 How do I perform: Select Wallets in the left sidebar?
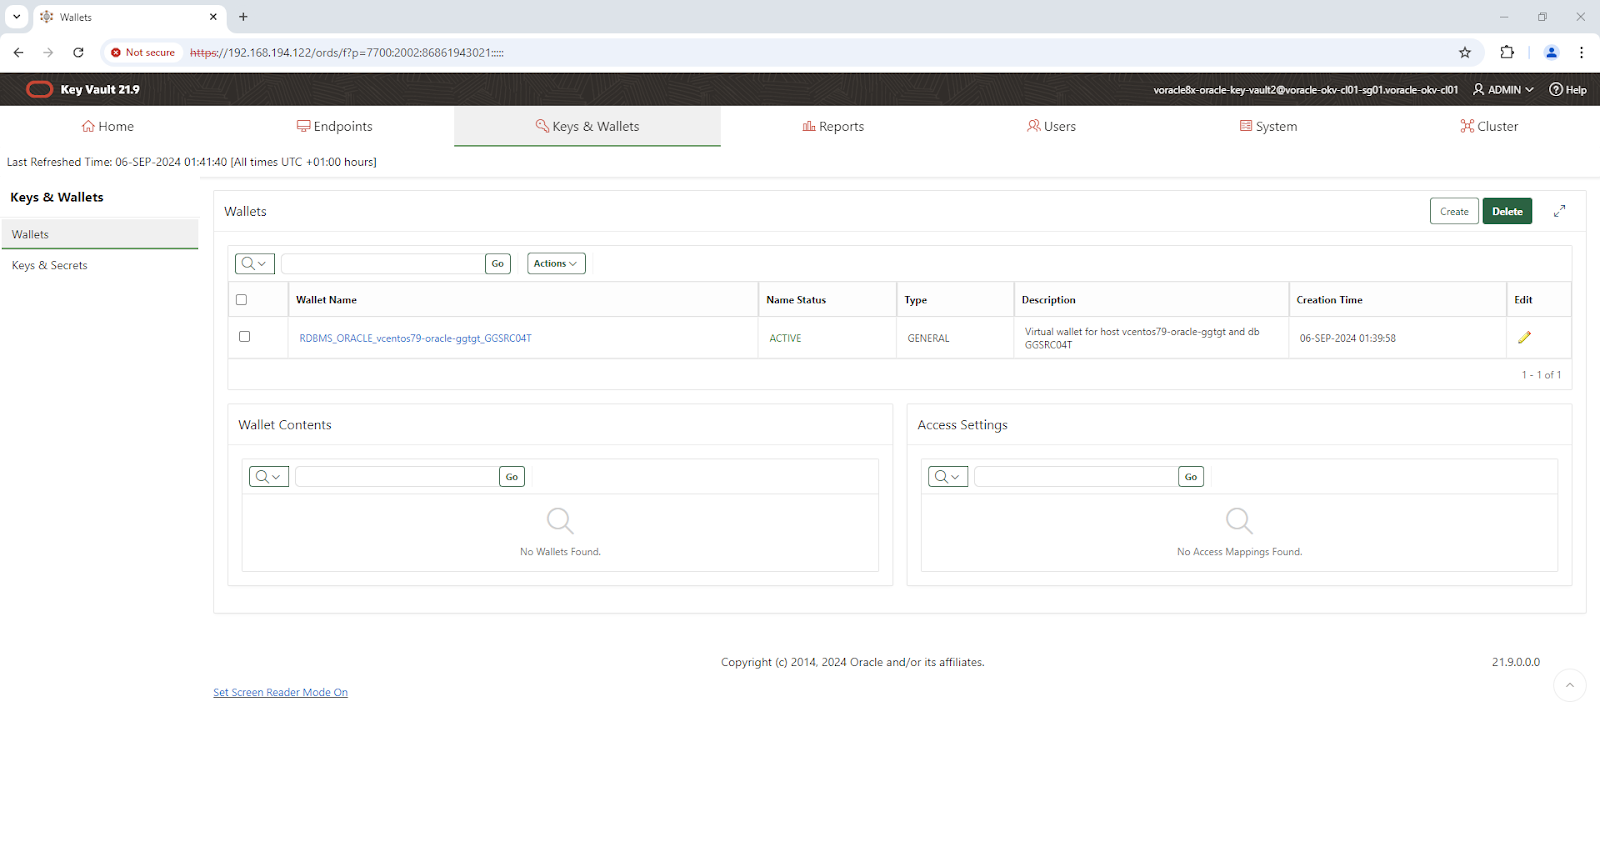click(100, 234)
